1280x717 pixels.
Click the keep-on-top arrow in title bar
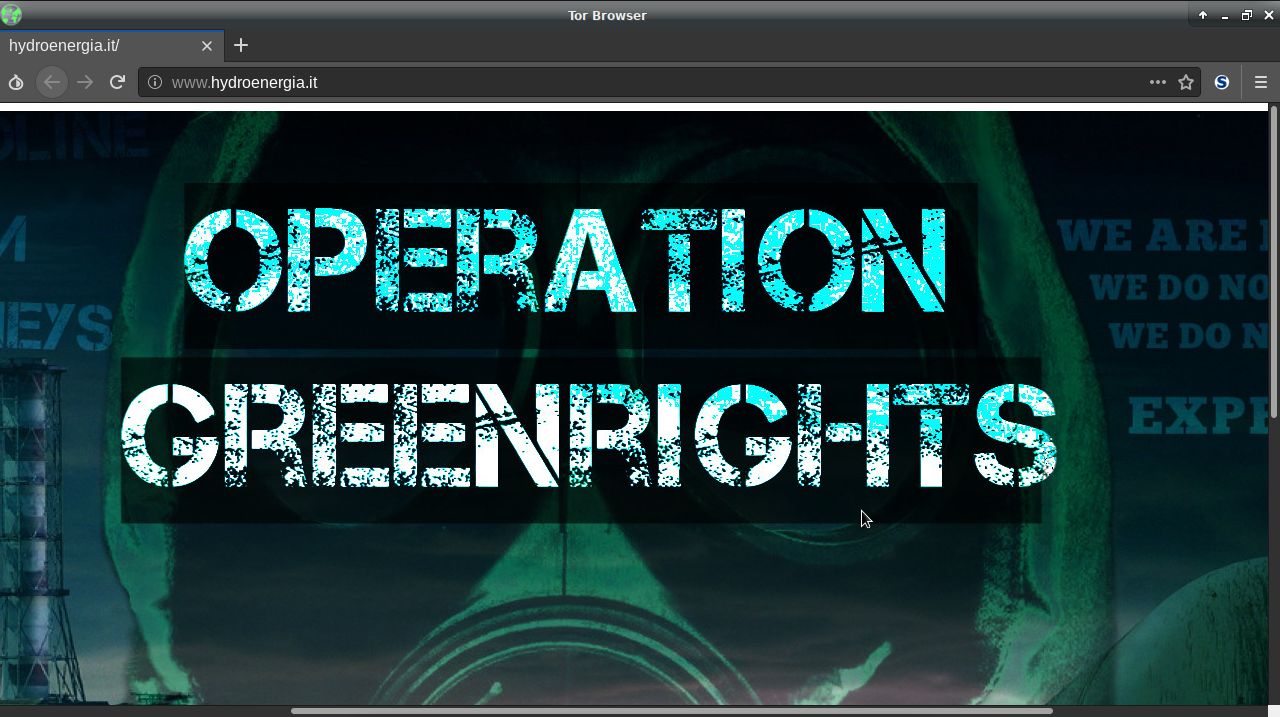(1203, 15)
